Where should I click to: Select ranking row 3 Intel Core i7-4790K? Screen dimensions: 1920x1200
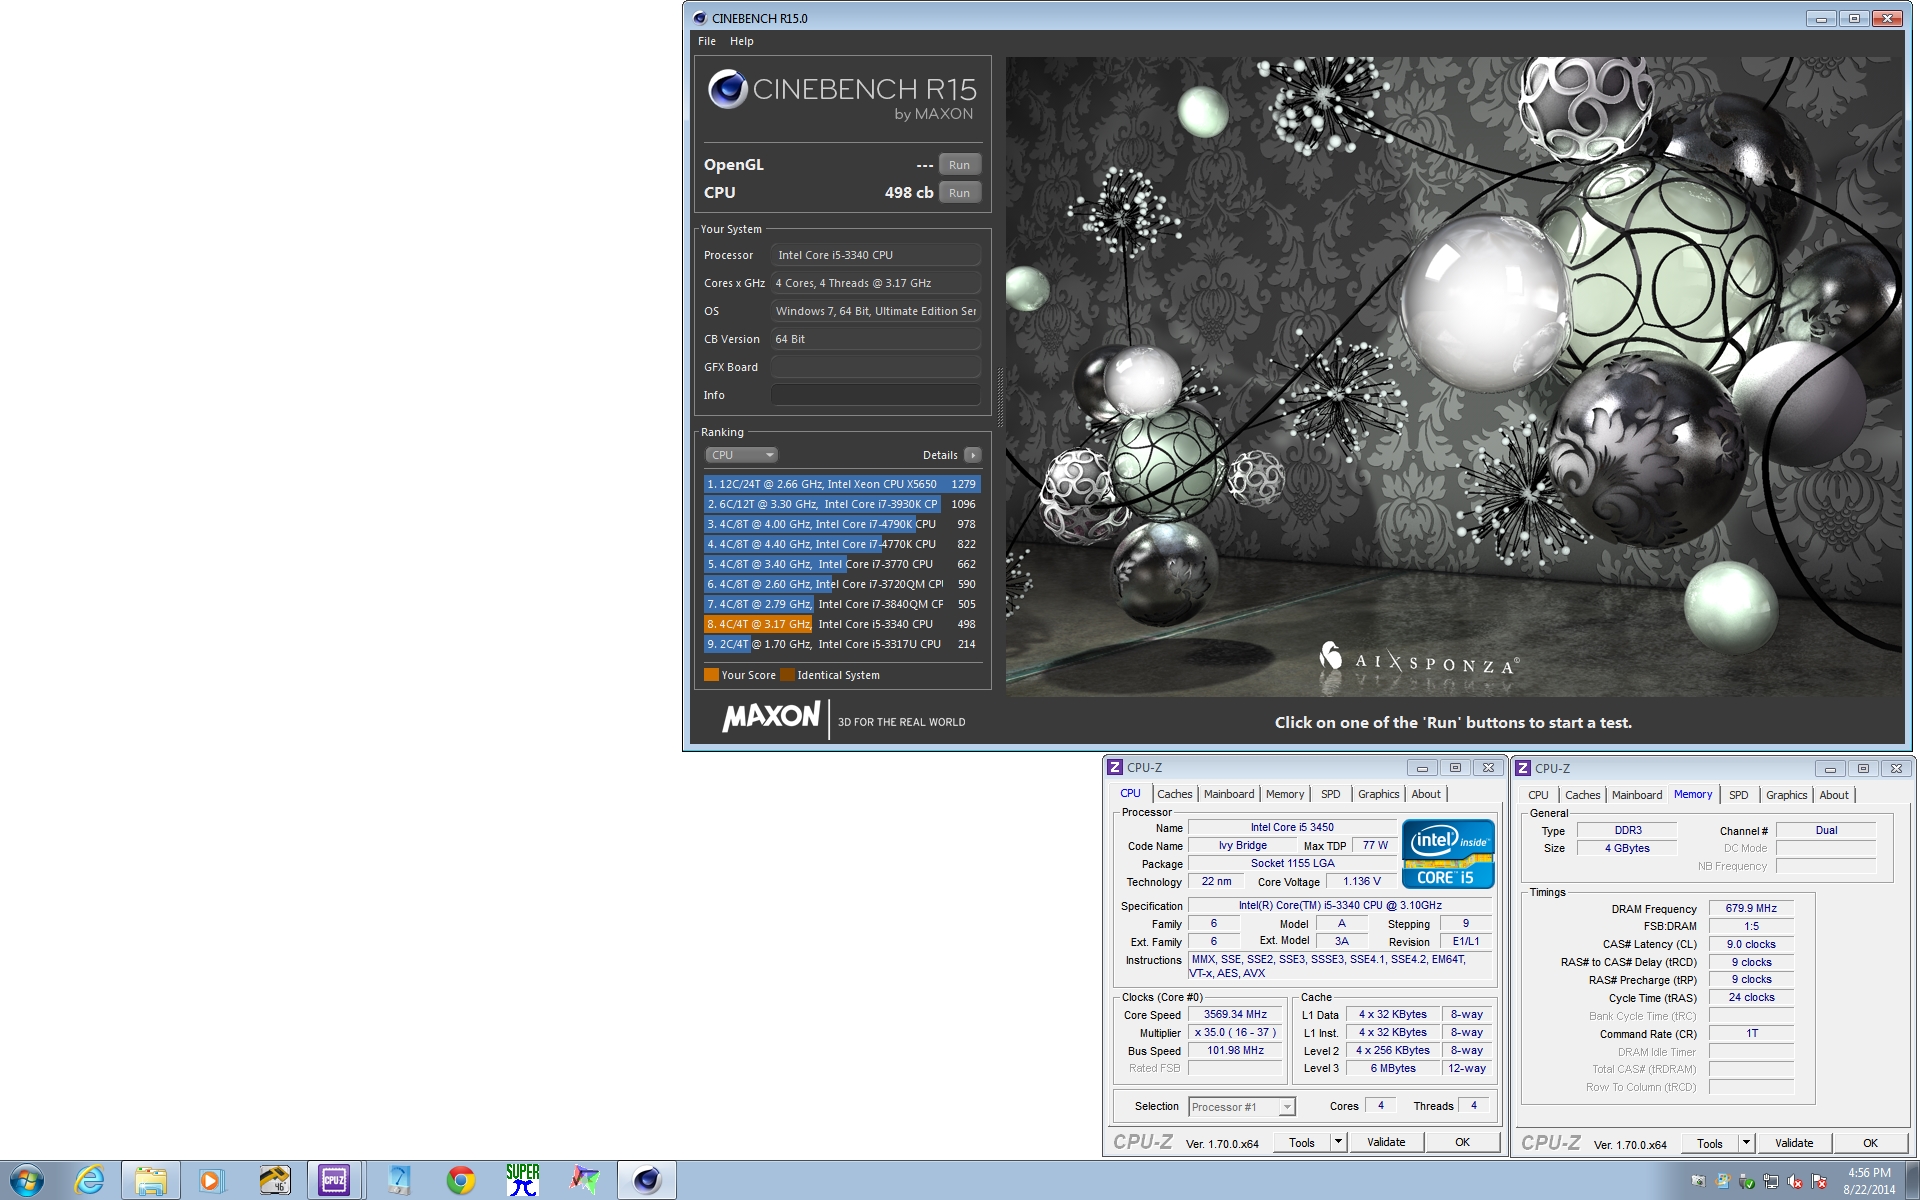[842, 524]
